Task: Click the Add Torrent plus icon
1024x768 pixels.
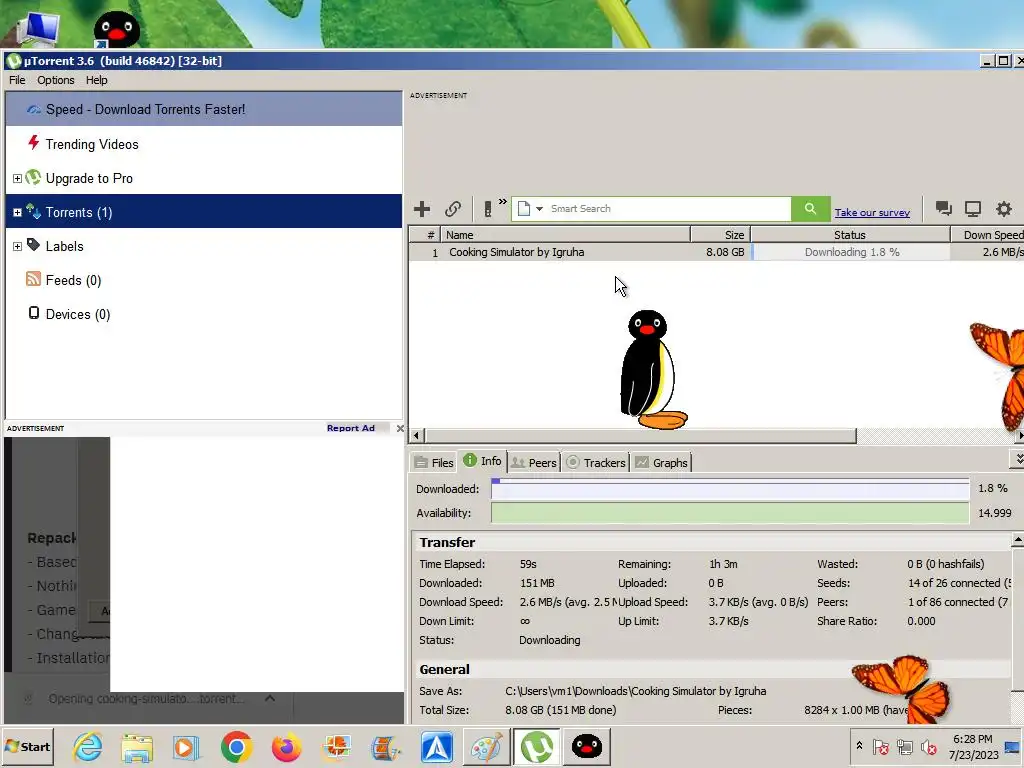Action: [x=422, y=209]
